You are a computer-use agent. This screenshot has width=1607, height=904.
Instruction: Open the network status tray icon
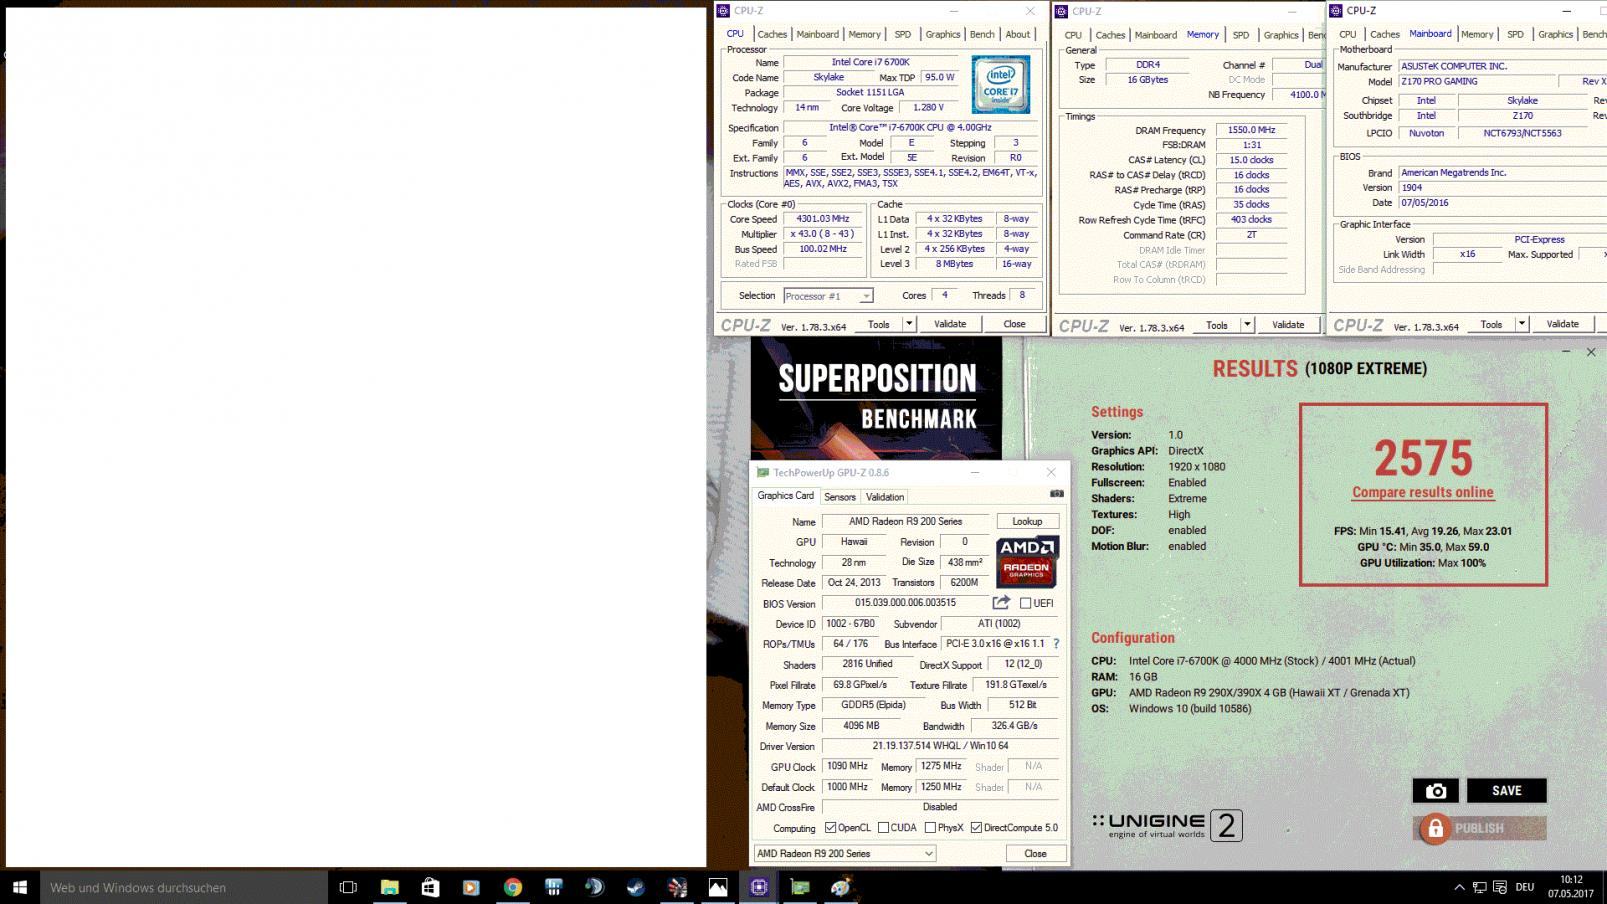click(x=1480, y=887)
